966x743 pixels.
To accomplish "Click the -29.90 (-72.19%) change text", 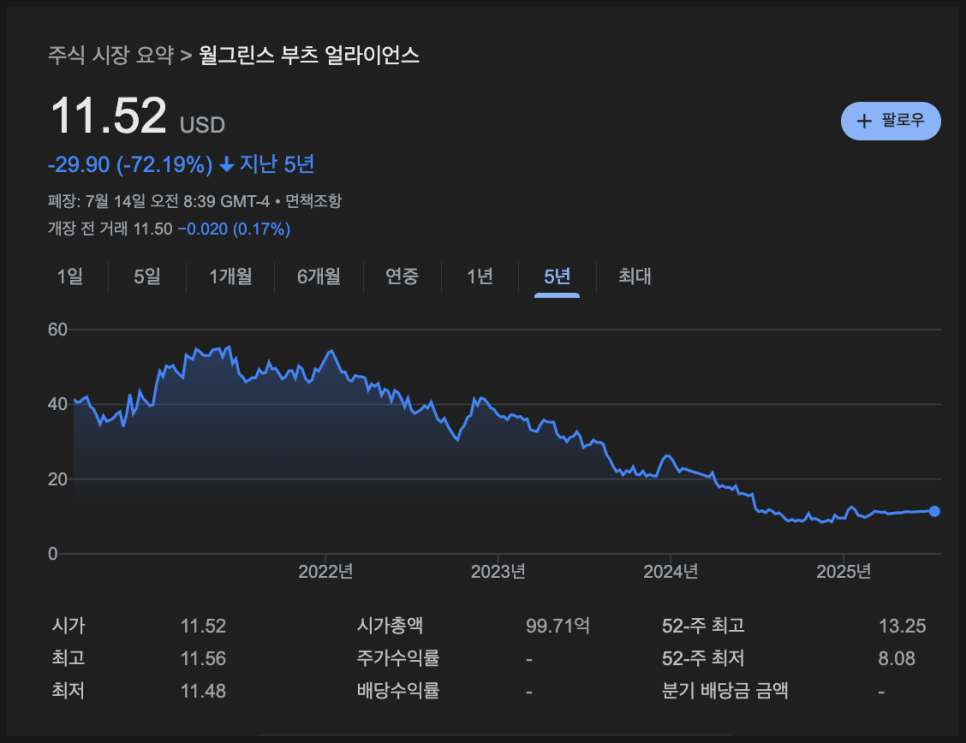I will (x=130, y=164).
